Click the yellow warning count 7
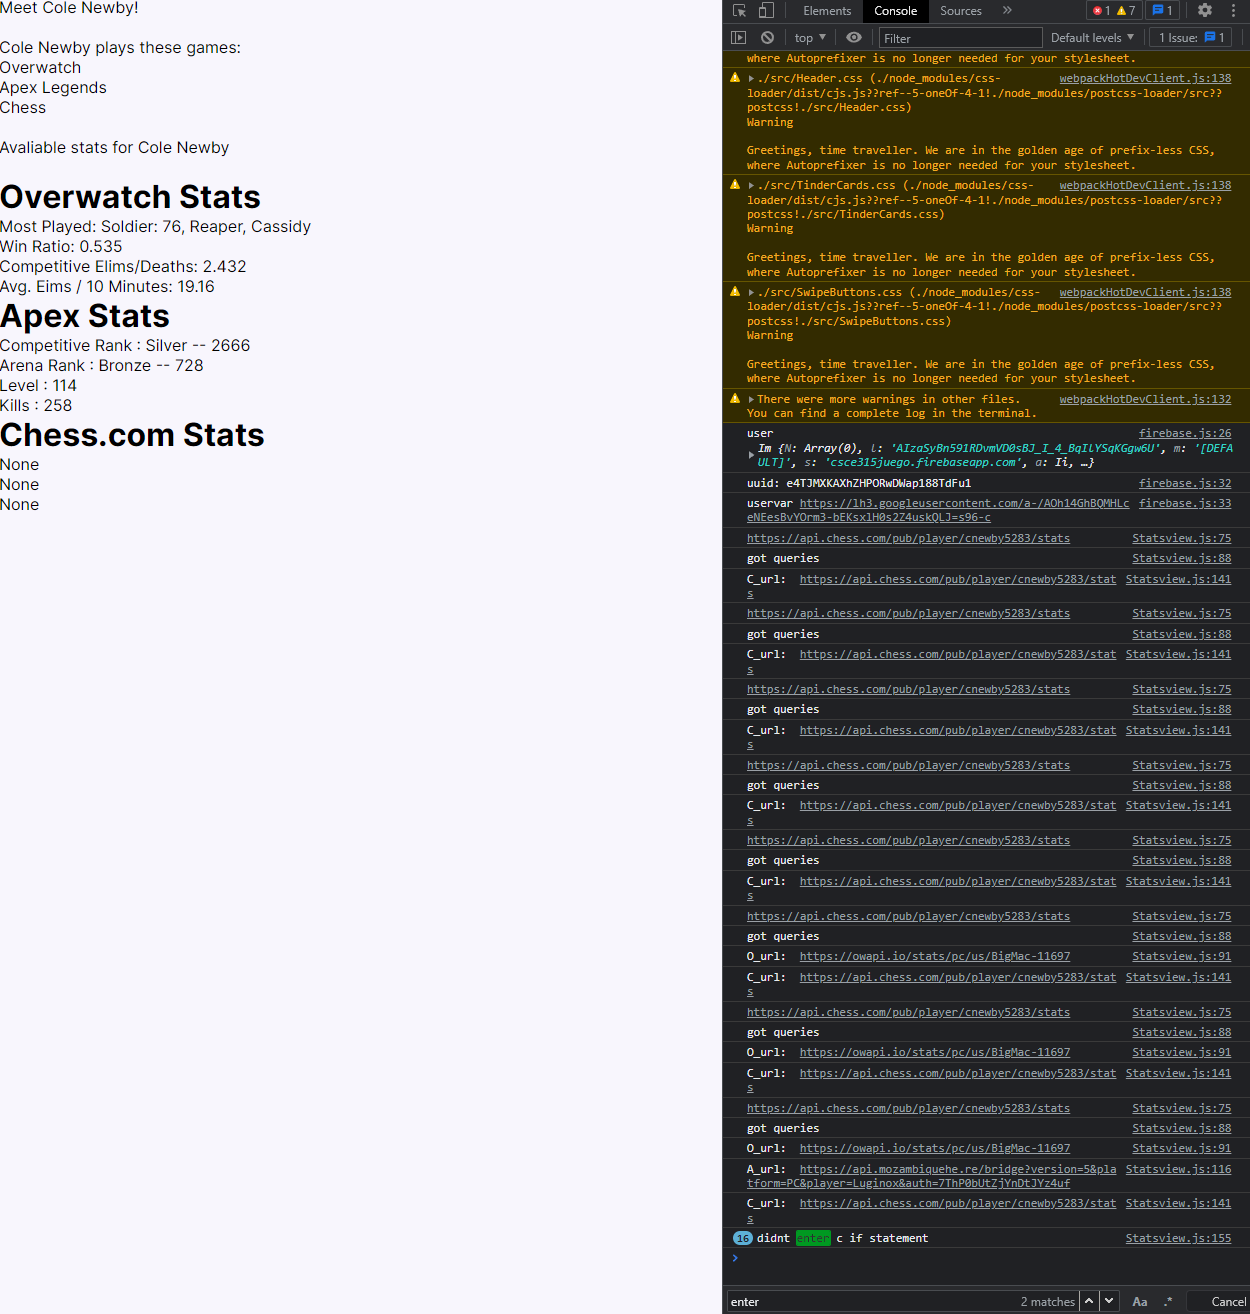 point(1126,11)
